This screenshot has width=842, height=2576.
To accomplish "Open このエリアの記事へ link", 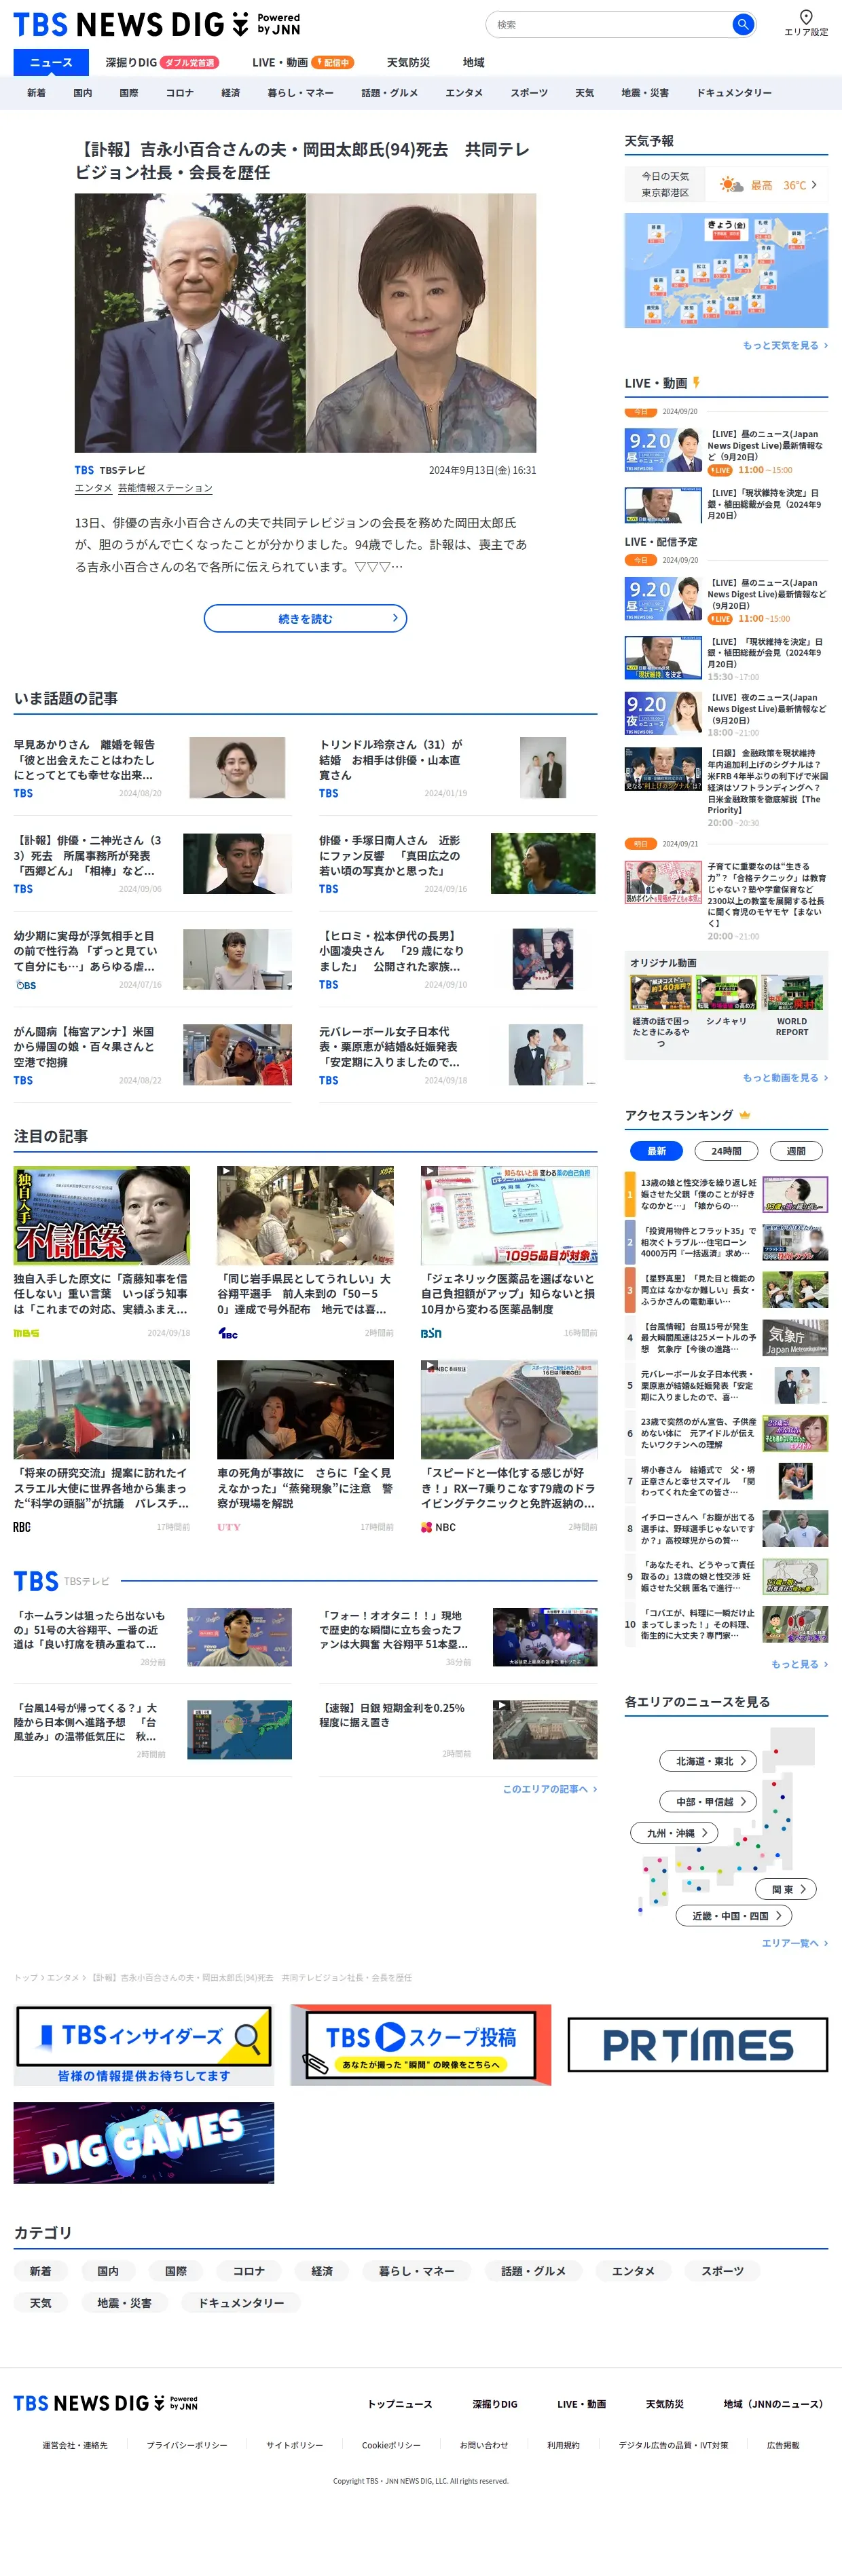I will (549, 1789).
